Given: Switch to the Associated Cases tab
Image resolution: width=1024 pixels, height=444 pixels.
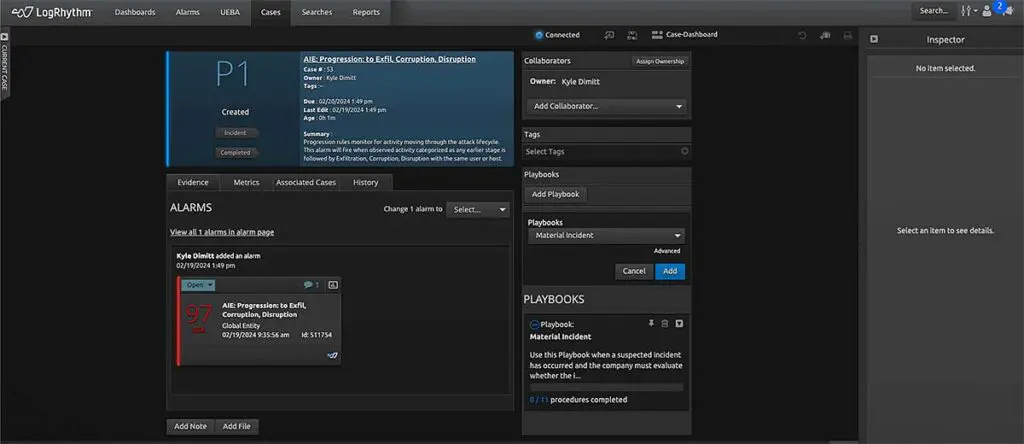Looking at the screenshot, I should 306,183.
